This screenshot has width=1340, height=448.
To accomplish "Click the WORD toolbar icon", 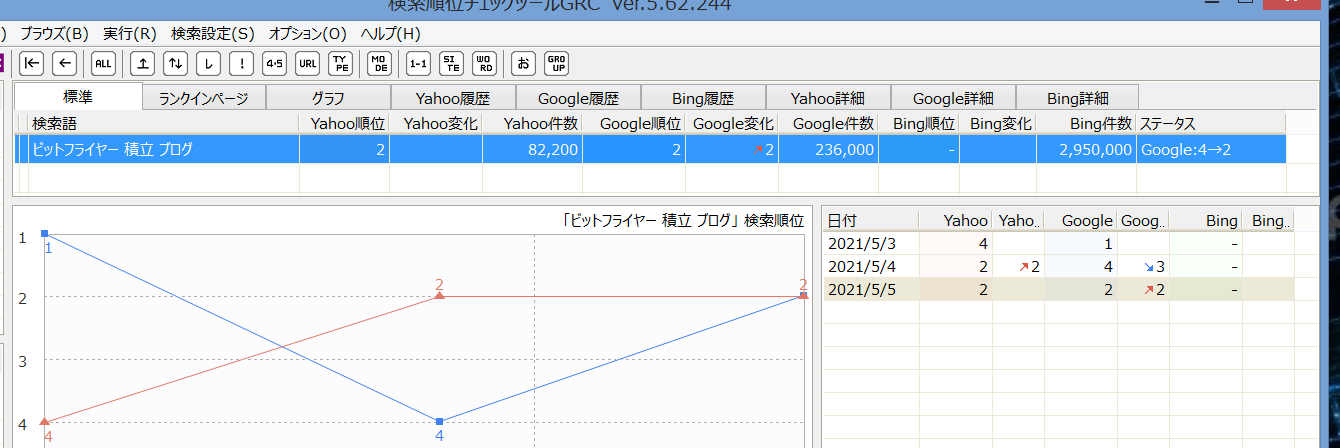I will pyautogui.click(x=484, y=63).
